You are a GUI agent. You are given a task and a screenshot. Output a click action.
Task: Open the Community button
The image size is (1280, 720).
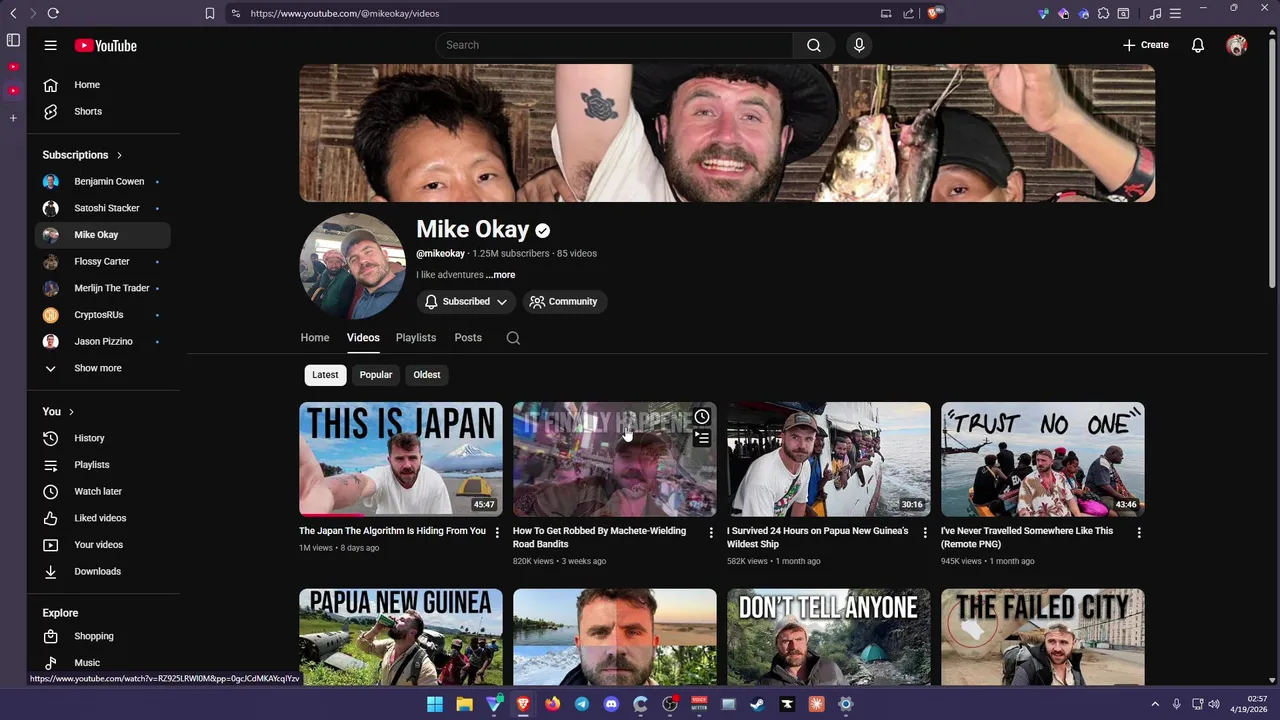564,301
